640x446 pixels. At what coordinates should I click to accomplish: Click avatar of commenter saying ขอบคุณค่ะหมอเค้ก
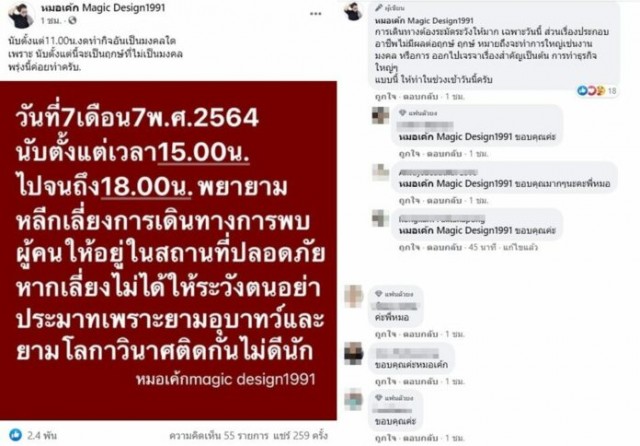tap(353, 353)
